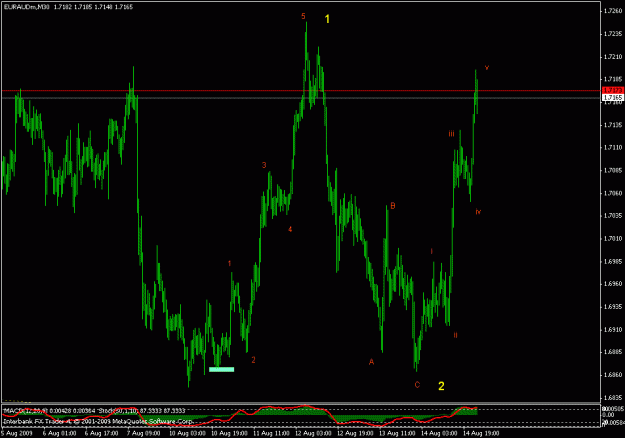
Task: Click the 1.6935 price scale value
Action: pyautogui.click(x=613, y=307)
